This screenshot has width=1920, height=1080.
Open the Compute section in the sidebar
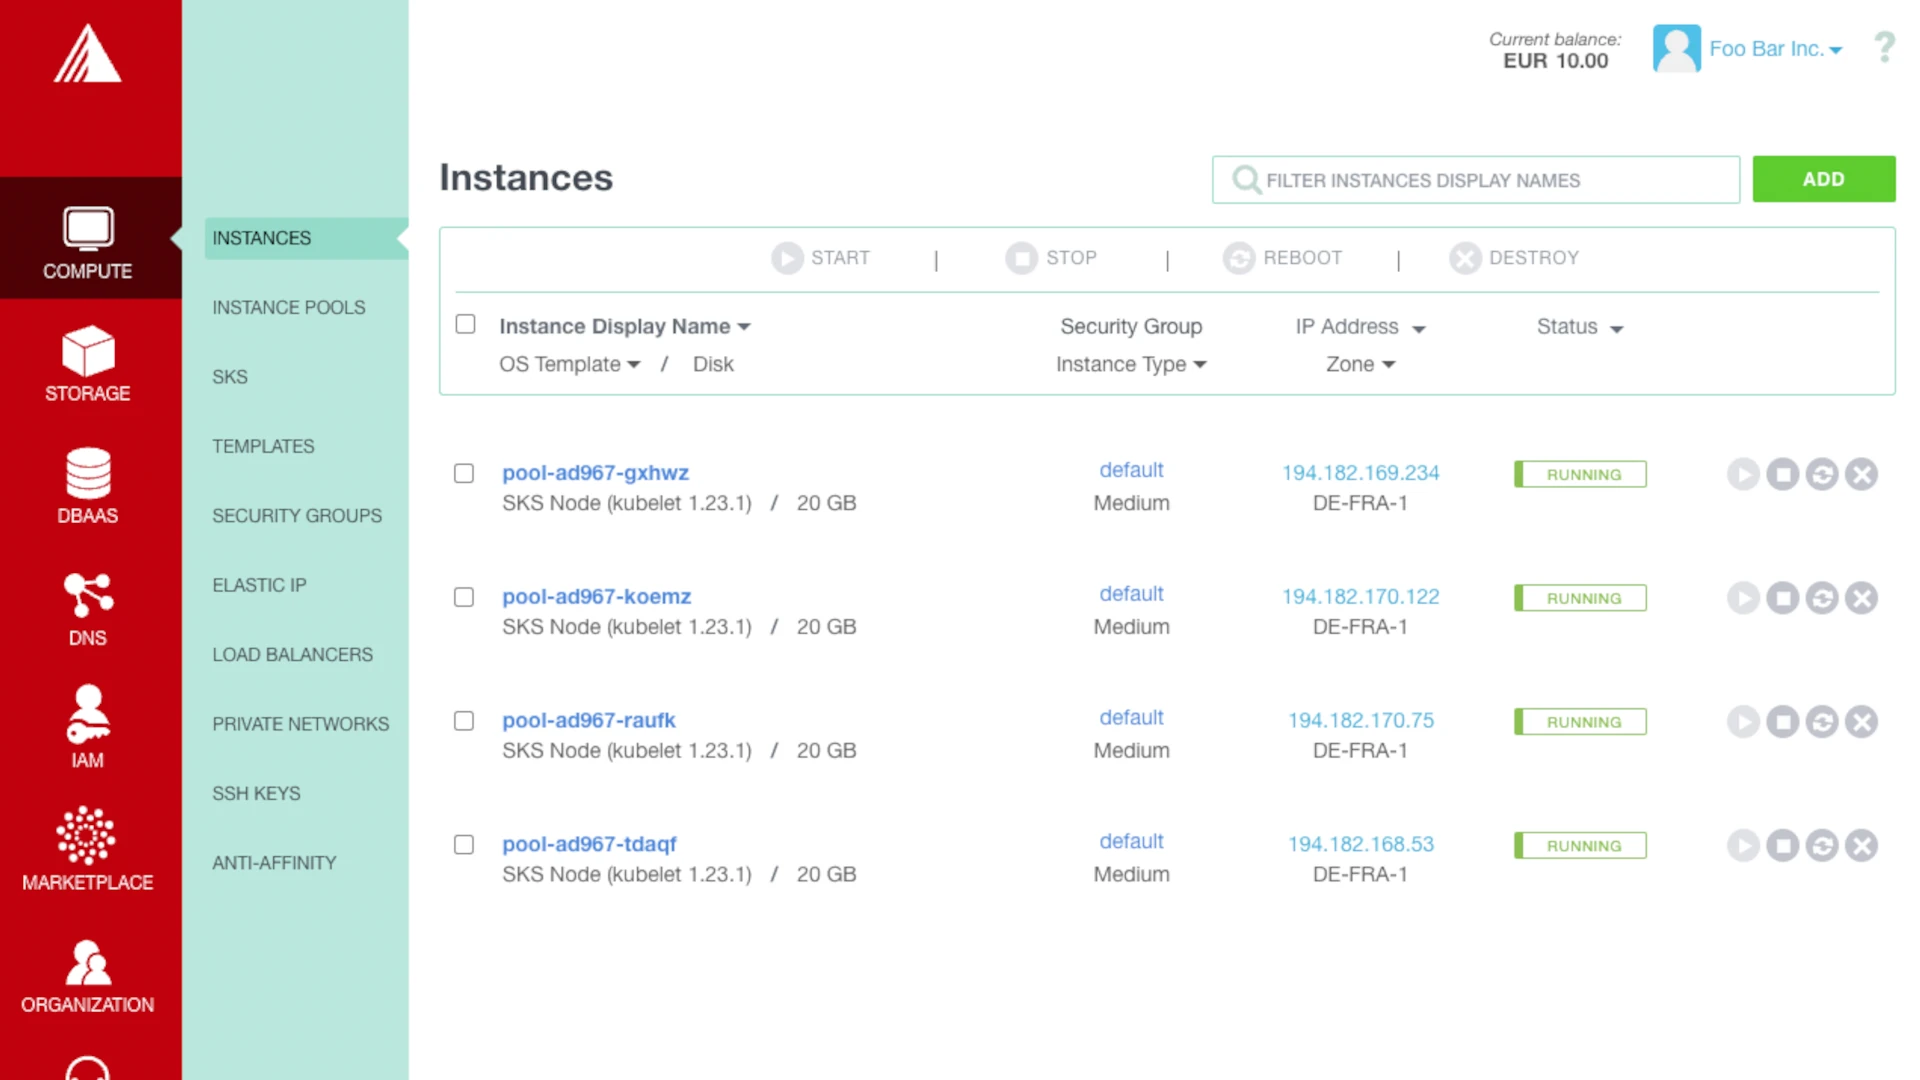[88, 240]
